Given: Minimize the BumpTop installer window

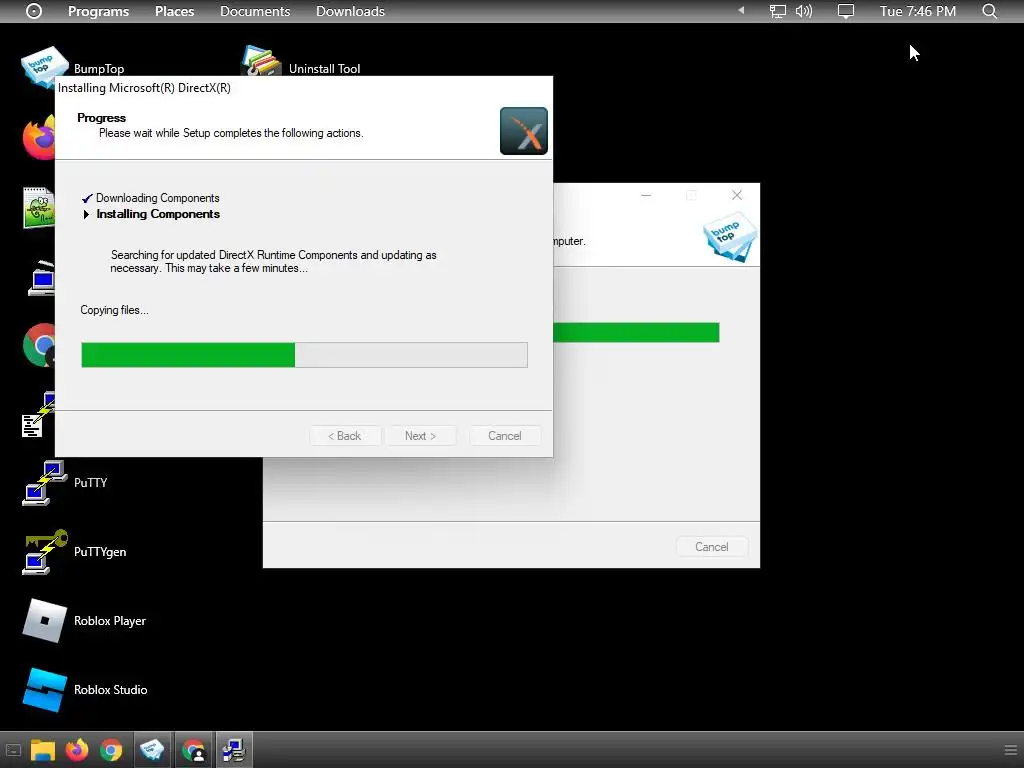Looking at the screenshot, I should coord(646,195).
